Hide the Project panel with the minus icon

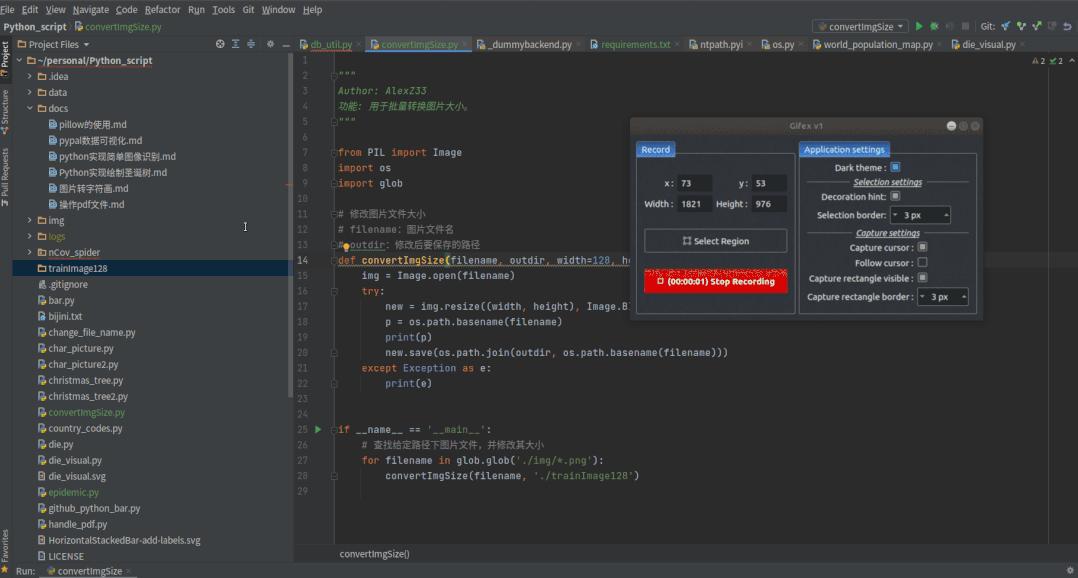286,44
